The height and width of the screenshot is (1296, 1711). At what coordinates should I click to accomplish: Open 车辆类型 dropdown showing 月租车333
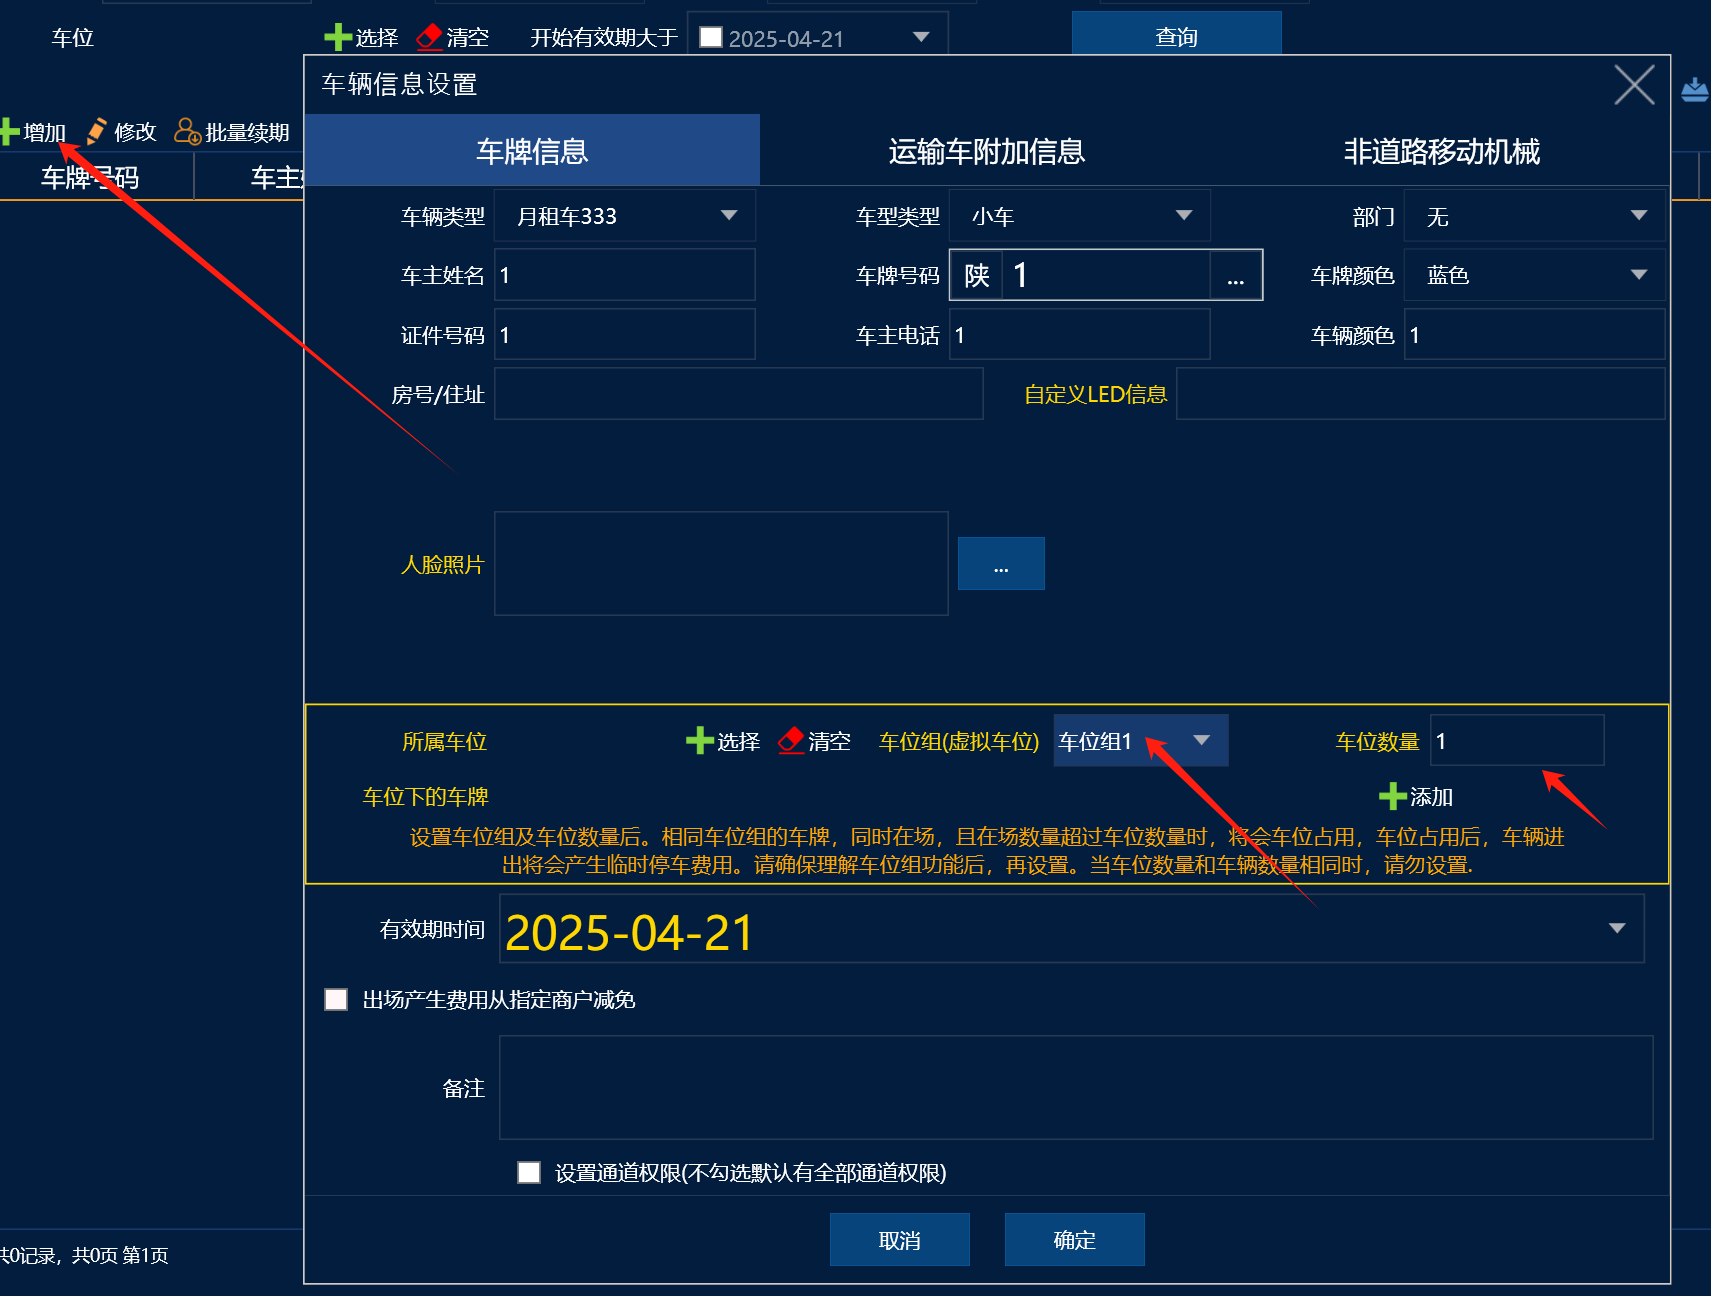point(624,216)
